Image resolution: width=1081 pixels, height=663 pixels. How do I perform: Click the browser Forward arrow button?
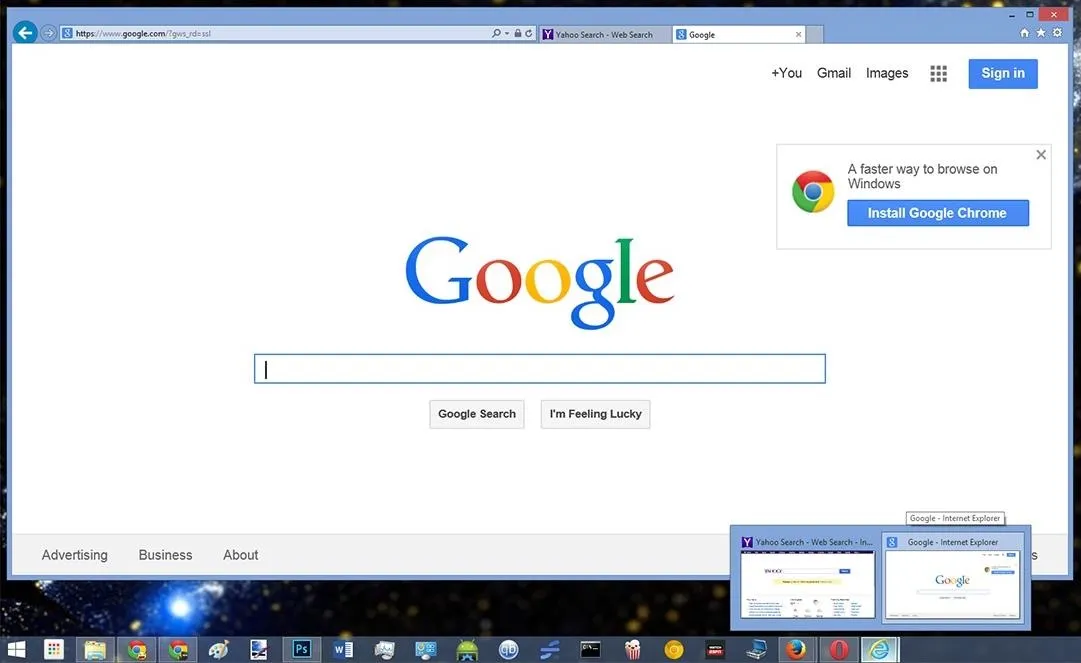tap(48, 33)
